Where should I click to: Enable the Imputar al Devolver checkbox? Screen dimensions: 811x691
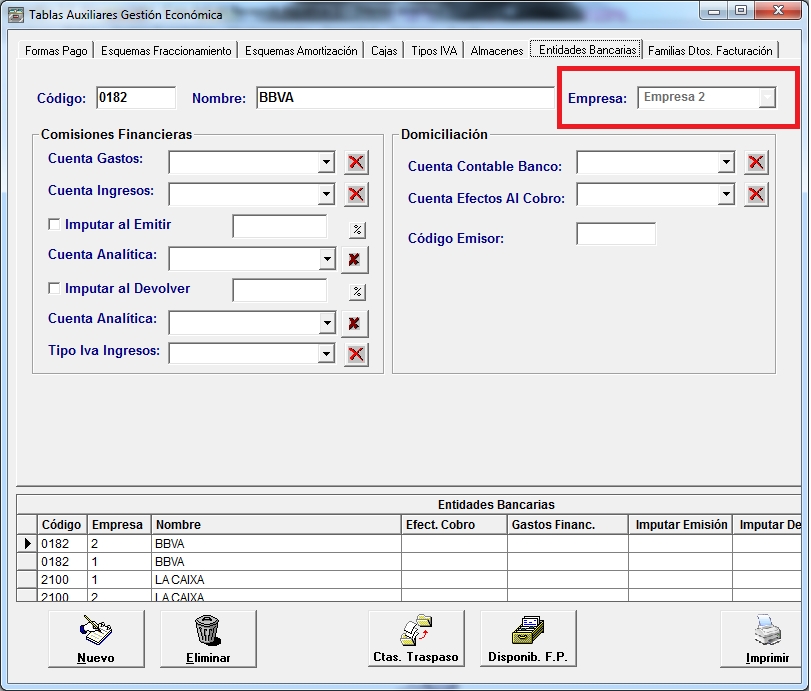point(54,288)
